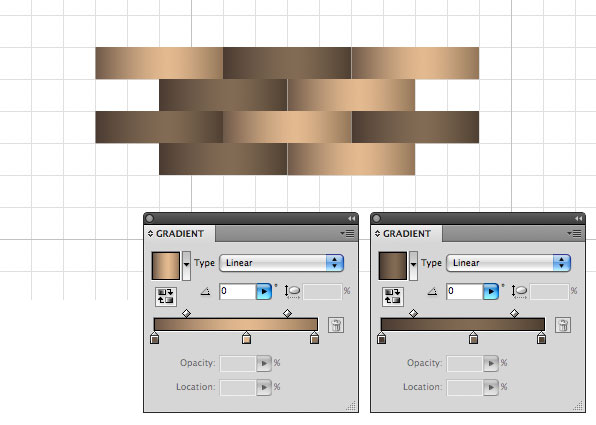This screenshot has height=425, width=596.
Task: Select top-middle dark brown brick on canvas
Action: click(287, 63)
